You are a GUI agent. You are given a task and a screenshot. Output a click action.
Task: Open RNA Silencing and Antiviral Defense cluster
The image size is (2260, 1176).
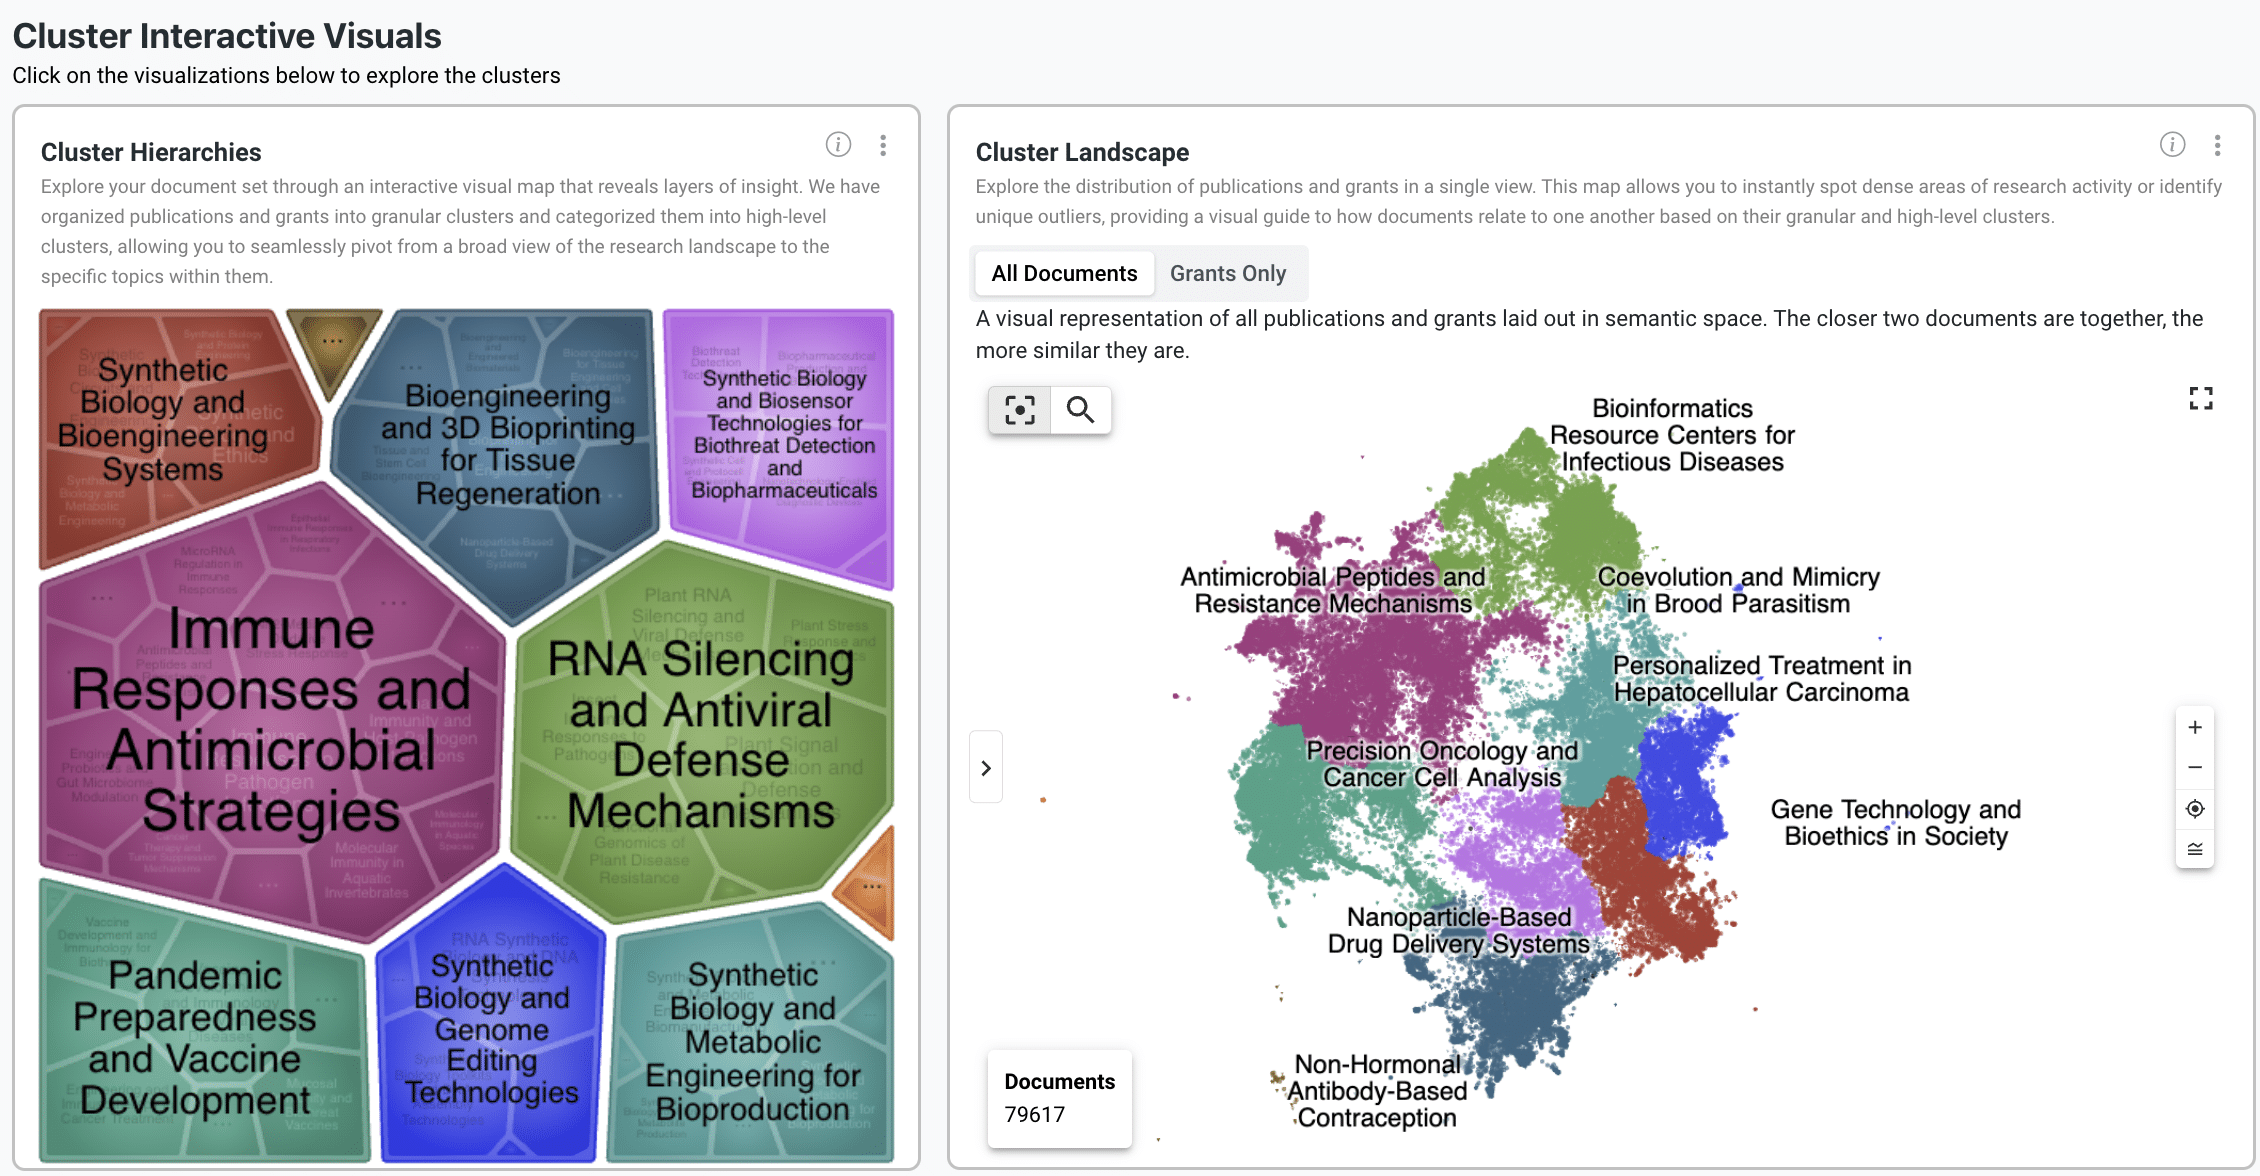pos(700,735)
